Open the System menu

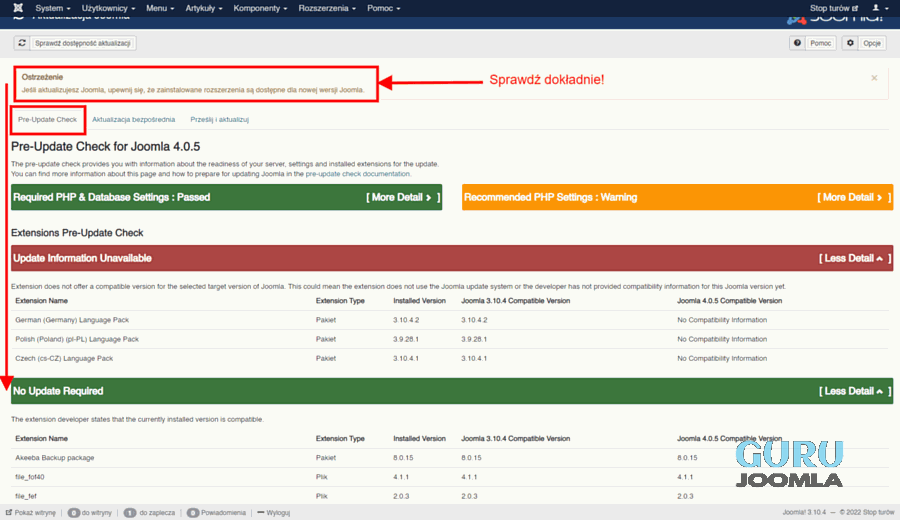(x=52, y=8)
